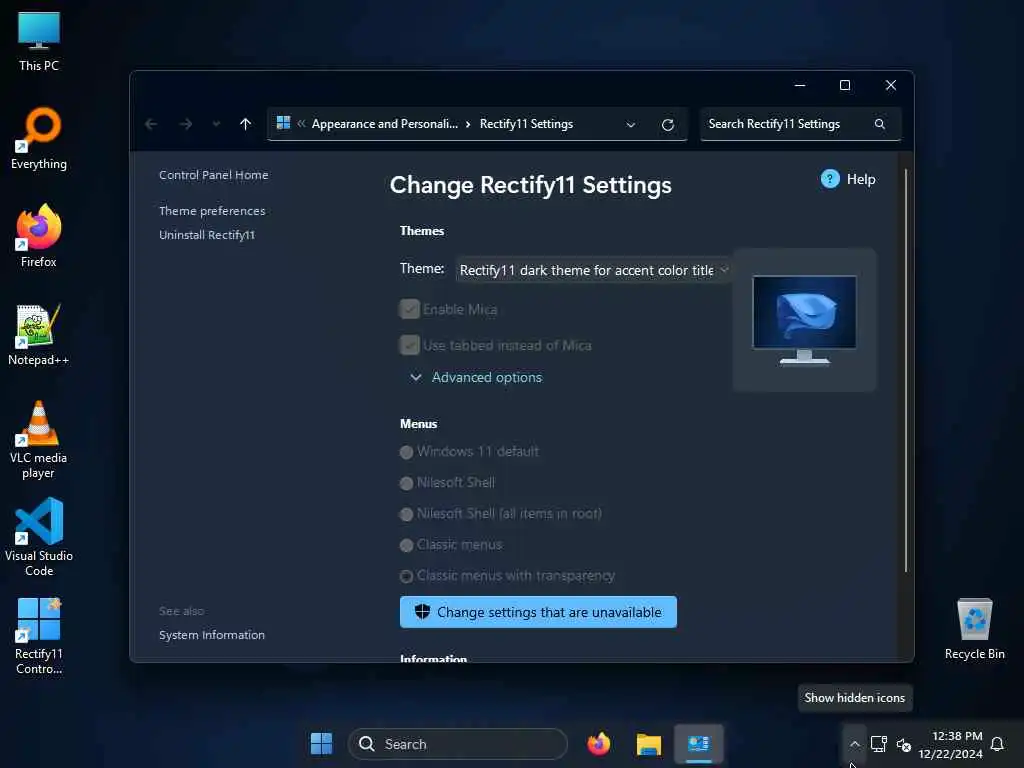Image resolution: width=1024 pixels, height=768 pixels.
Task: Select the Classic menus radio button
Action: (x=406, y=545)
